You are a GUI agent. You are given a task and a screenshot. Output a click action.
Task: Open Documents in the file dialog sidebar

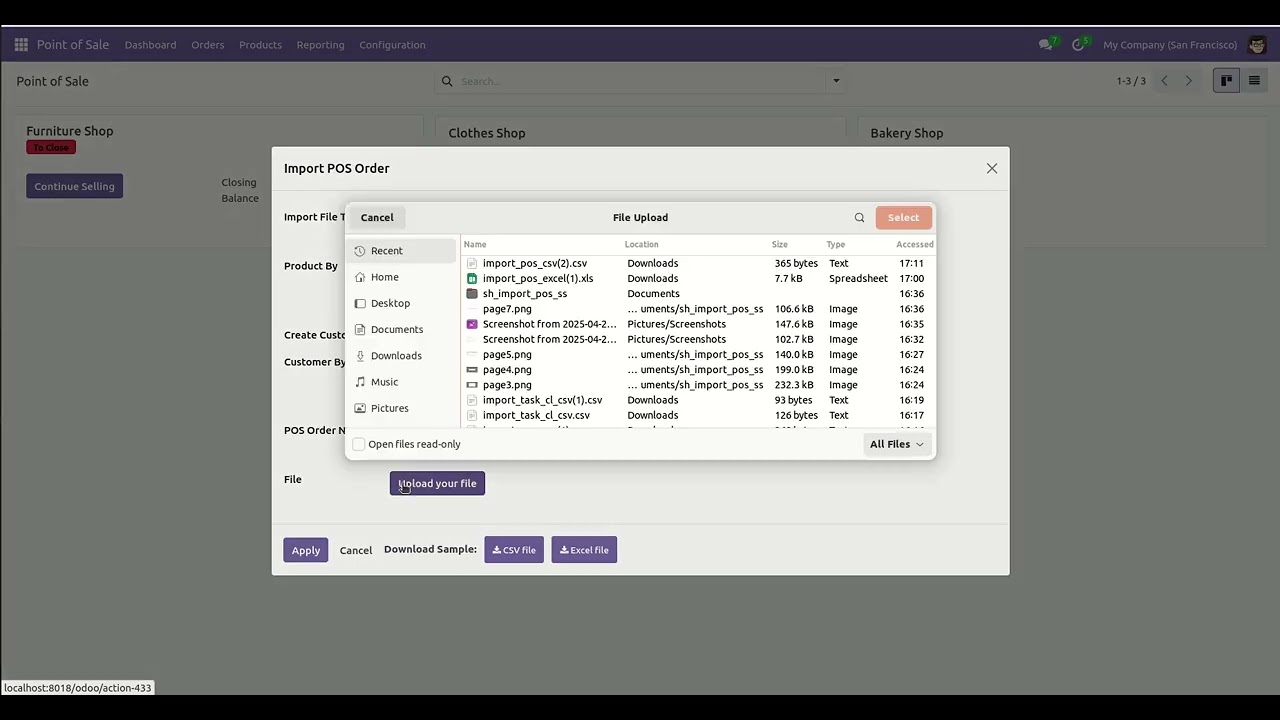400,329
